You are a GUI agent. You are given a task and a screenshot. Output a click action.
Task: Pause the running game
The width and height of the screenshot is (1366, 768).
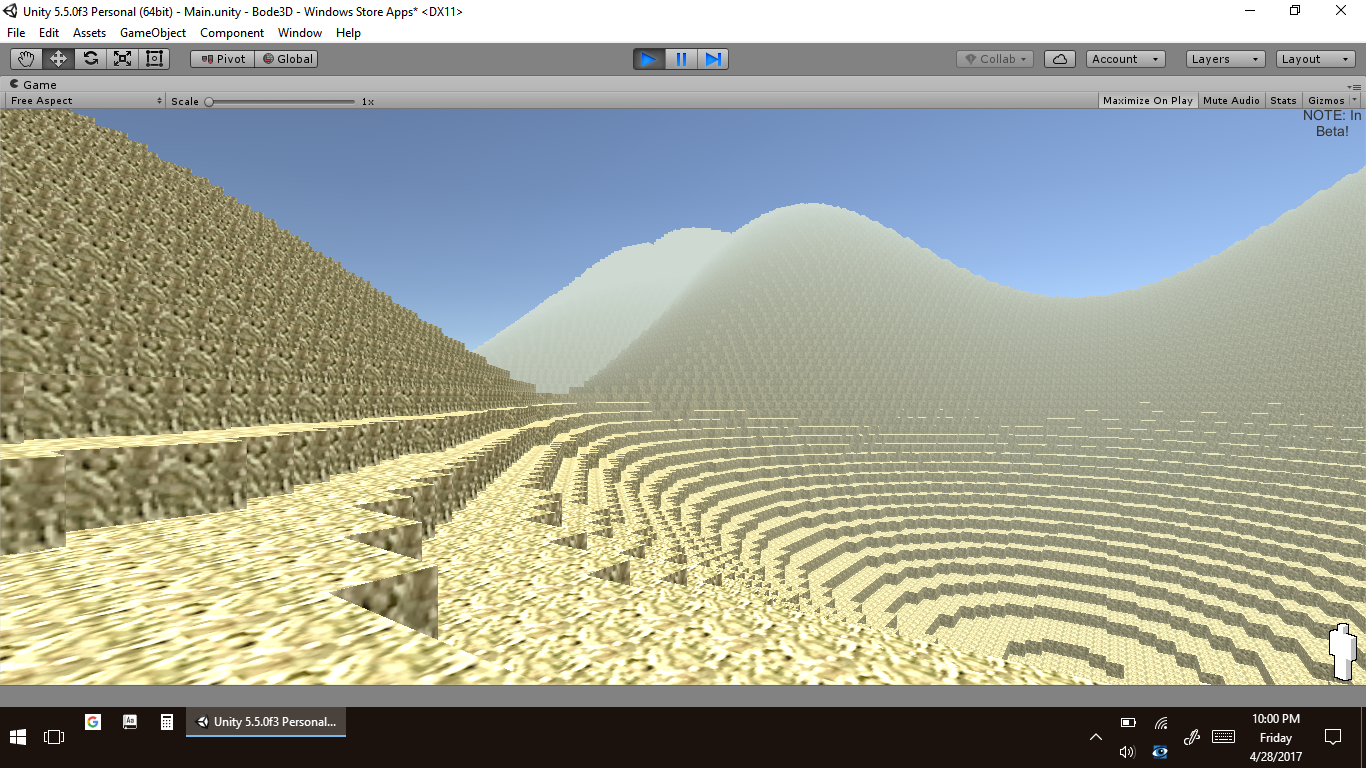coord(681,59)
